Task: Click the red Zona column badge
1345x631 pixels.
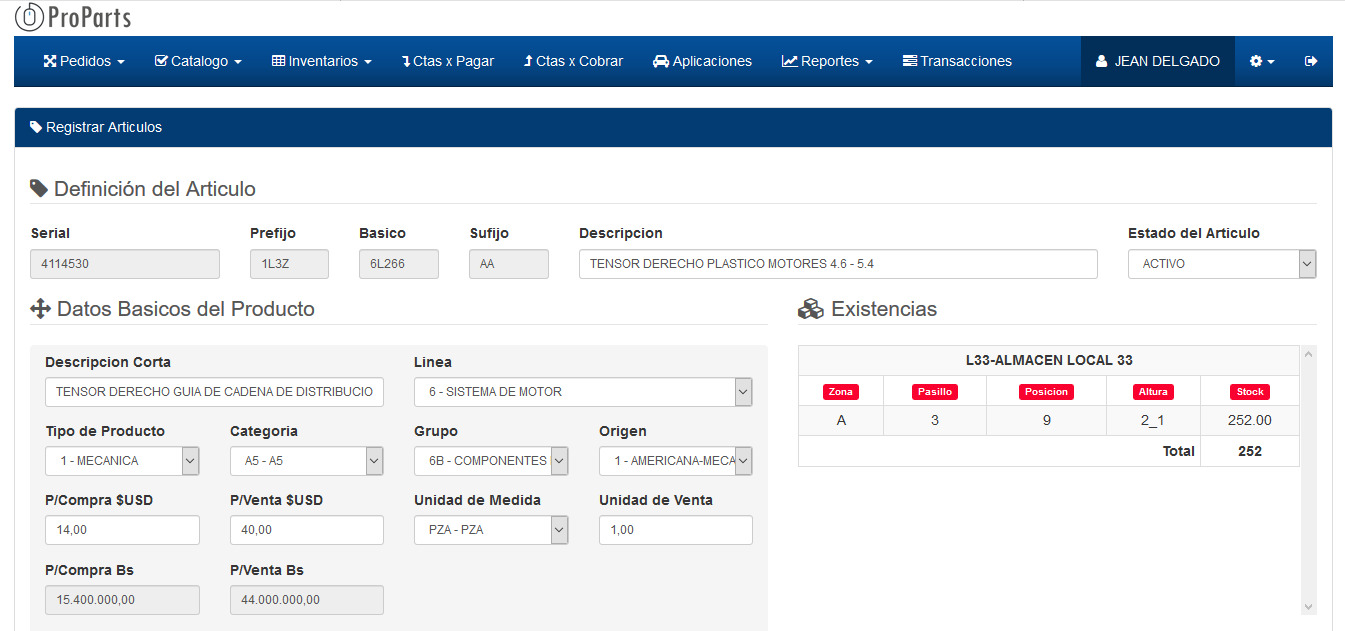Action: pyautogui.click(x=840, y=392)
